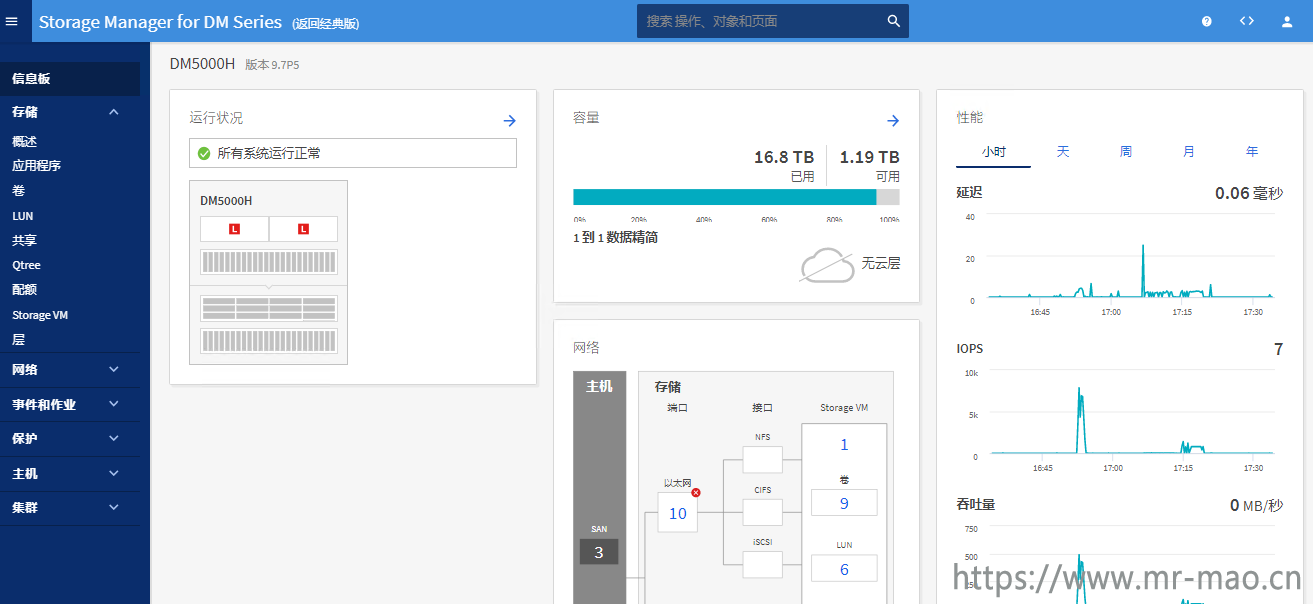
Task: Click the 1 到 1 数据精简 text
Action: coord(615,238)
